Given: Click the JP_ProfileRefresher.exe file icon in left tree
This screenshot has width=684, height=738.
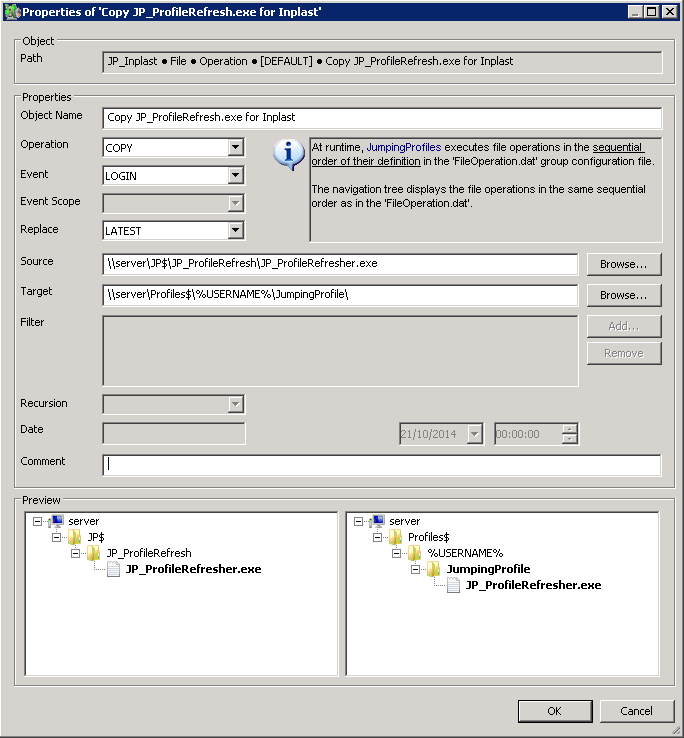Looking at the screenshot, I should click(x=113, y=569).
